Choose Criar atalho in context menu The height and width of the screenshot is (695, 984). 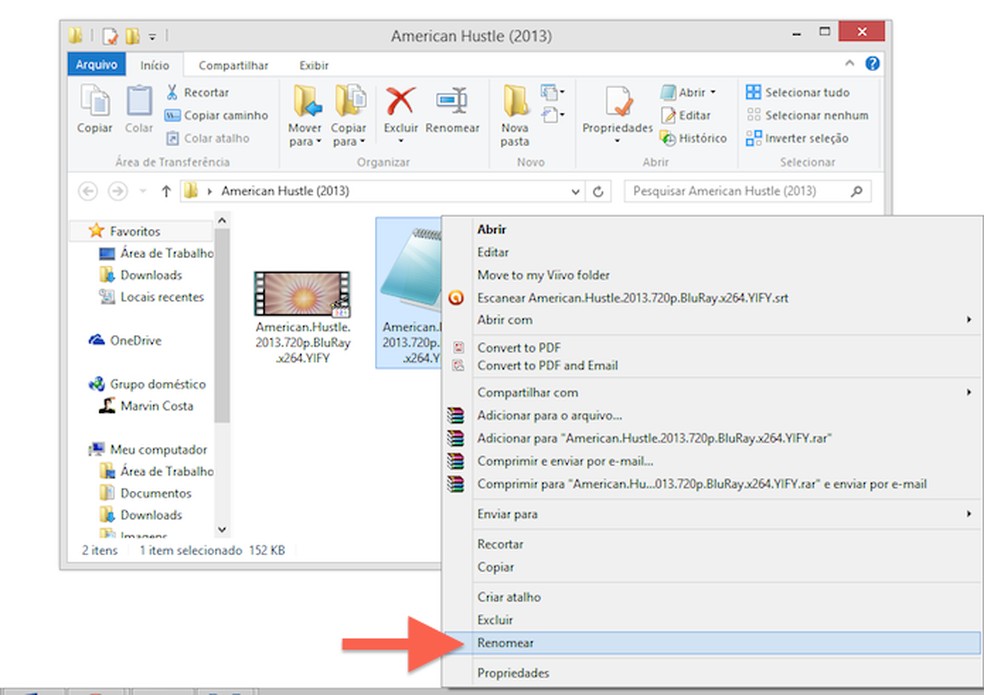tap(712, 597)
